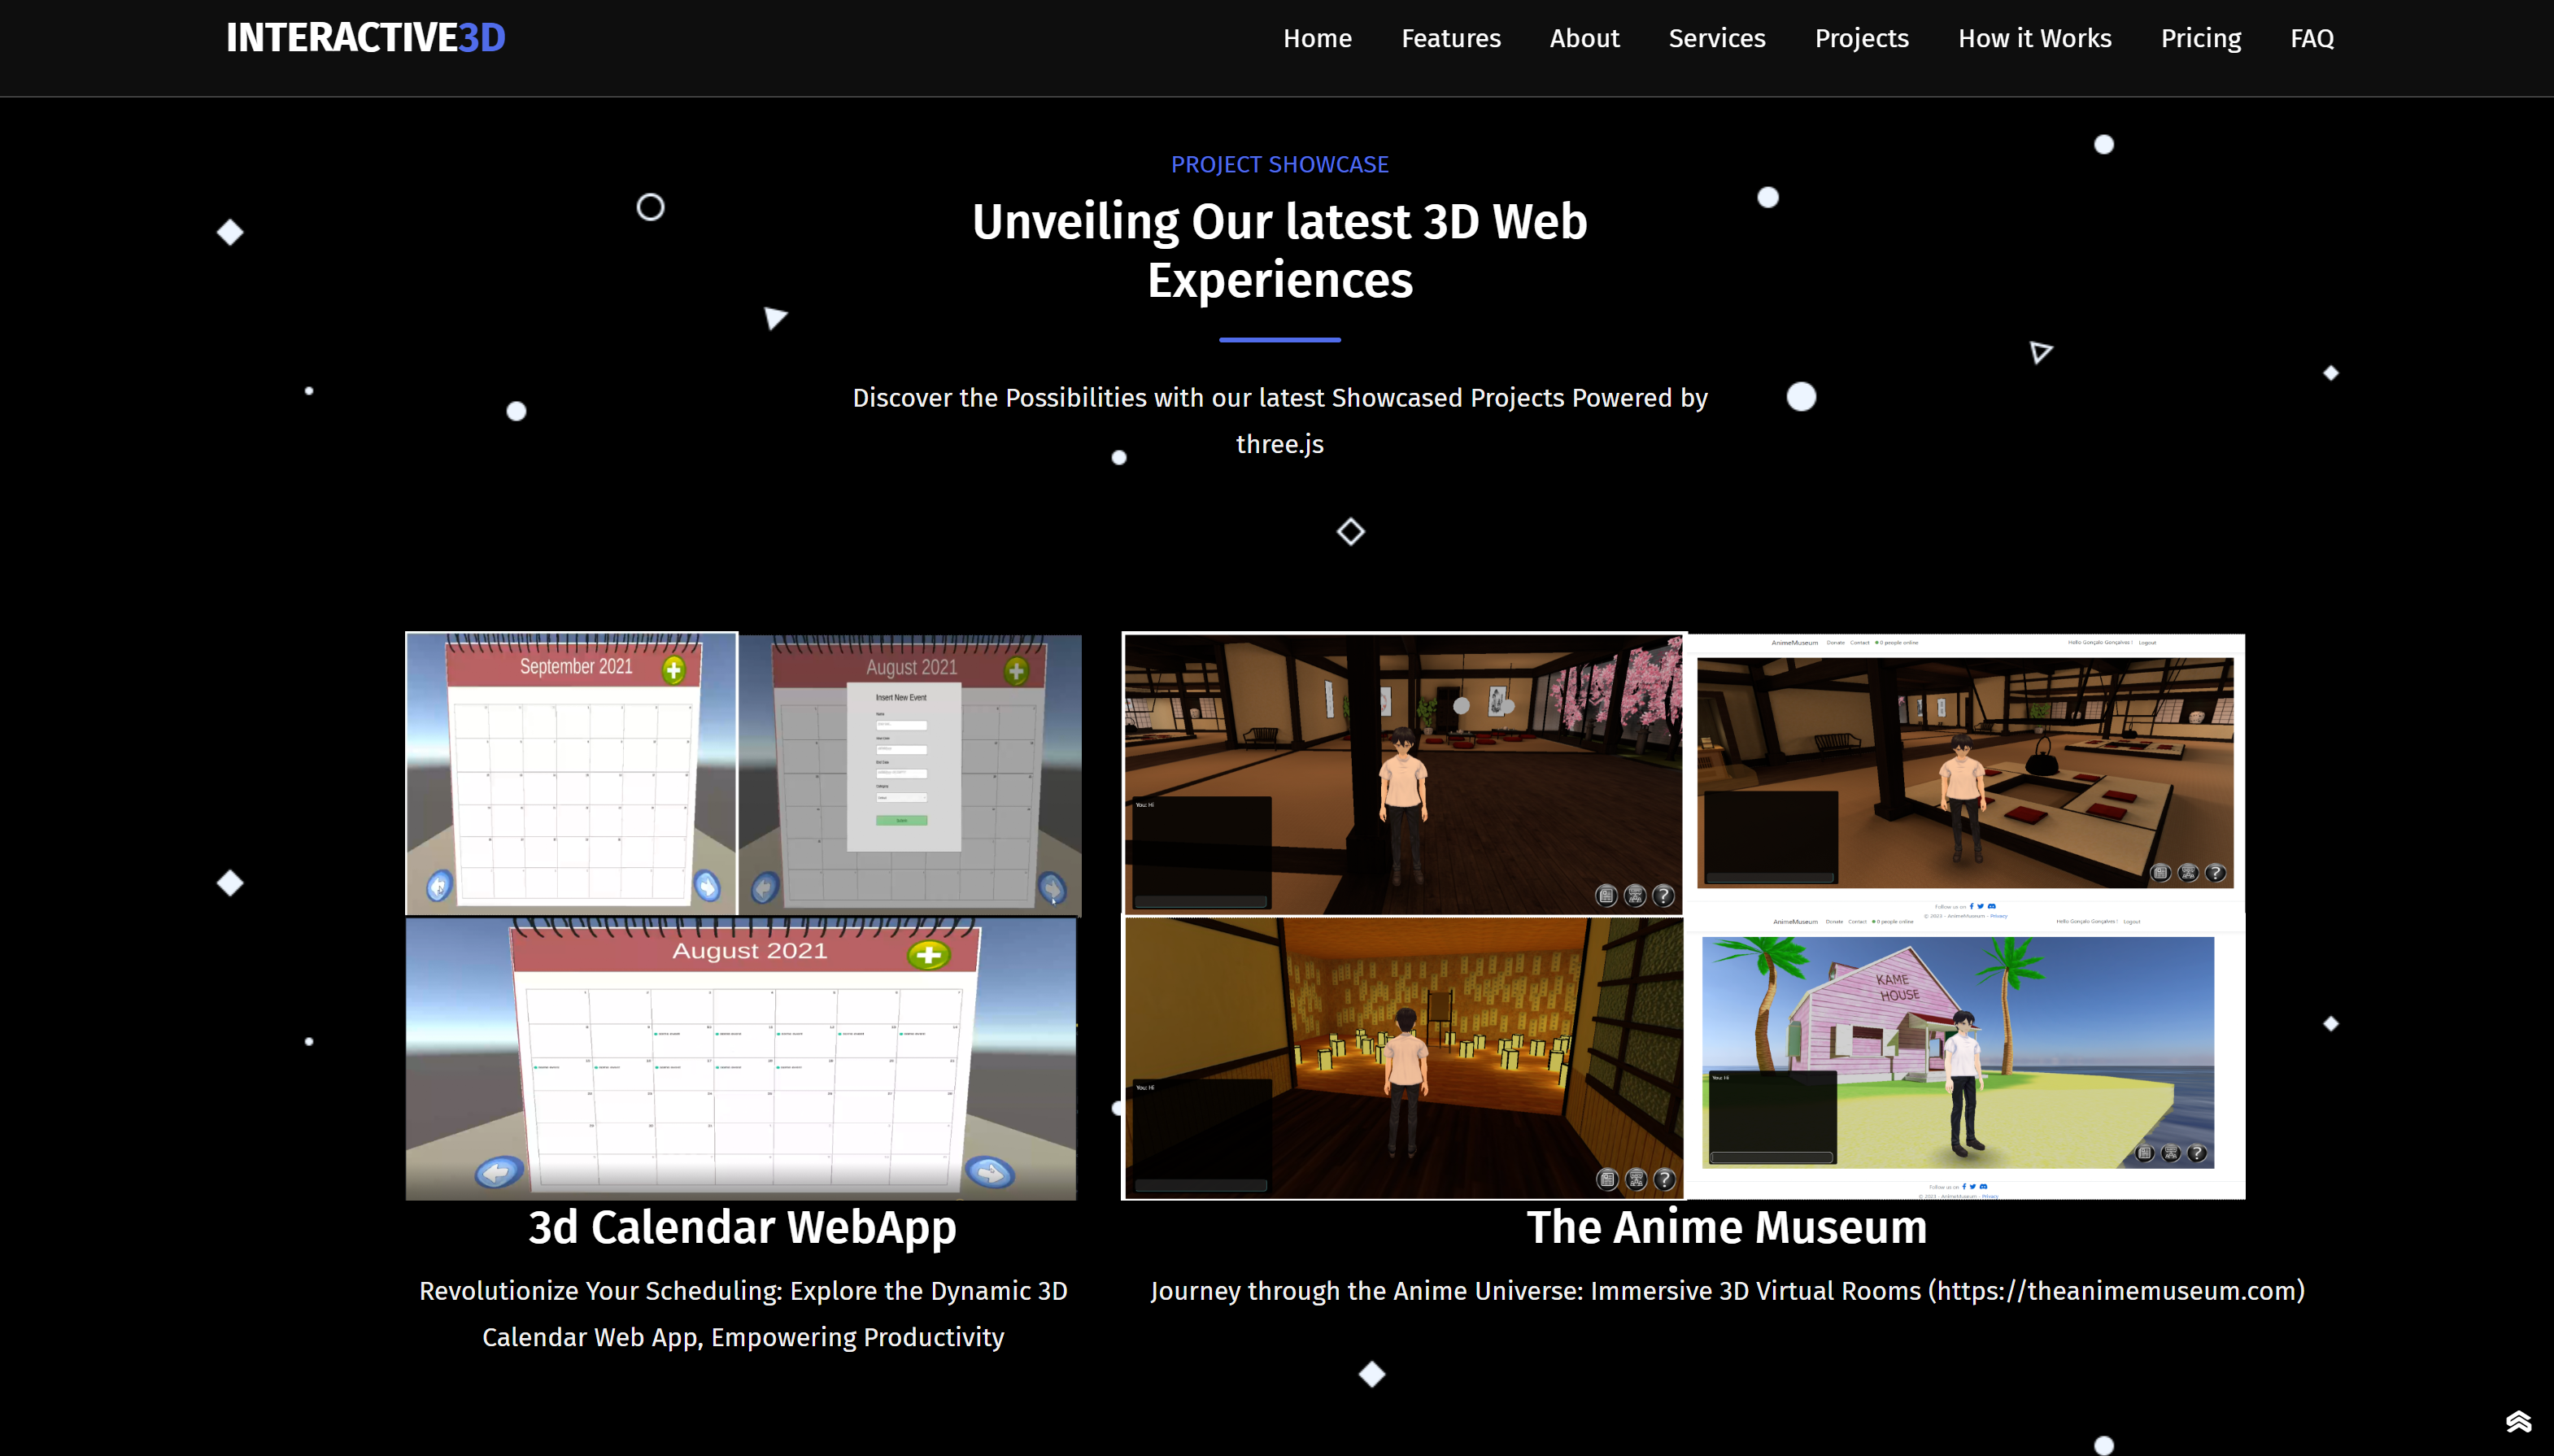Click the green plus on the Insert New Event calendar
The height and width of the screenshot is (1456, 2554).
click(x=1016, y=670)
